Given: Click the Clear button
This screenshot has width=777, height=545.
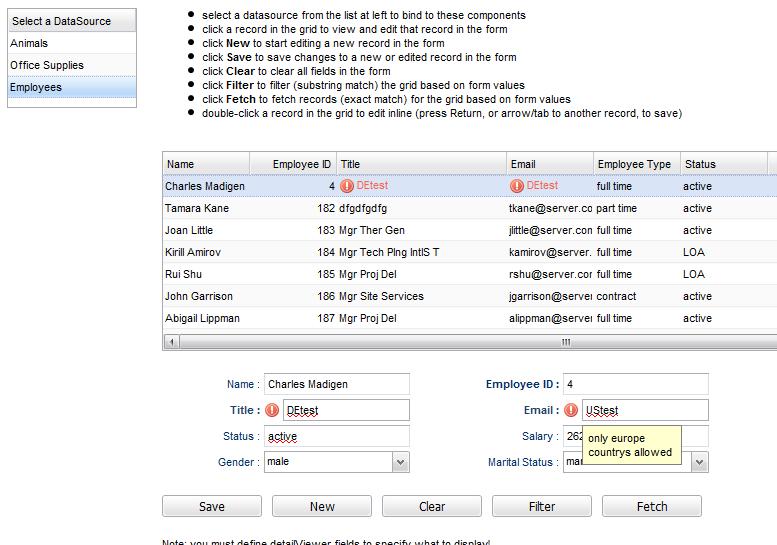Looking at the screenshot, I should click(432, 506).
